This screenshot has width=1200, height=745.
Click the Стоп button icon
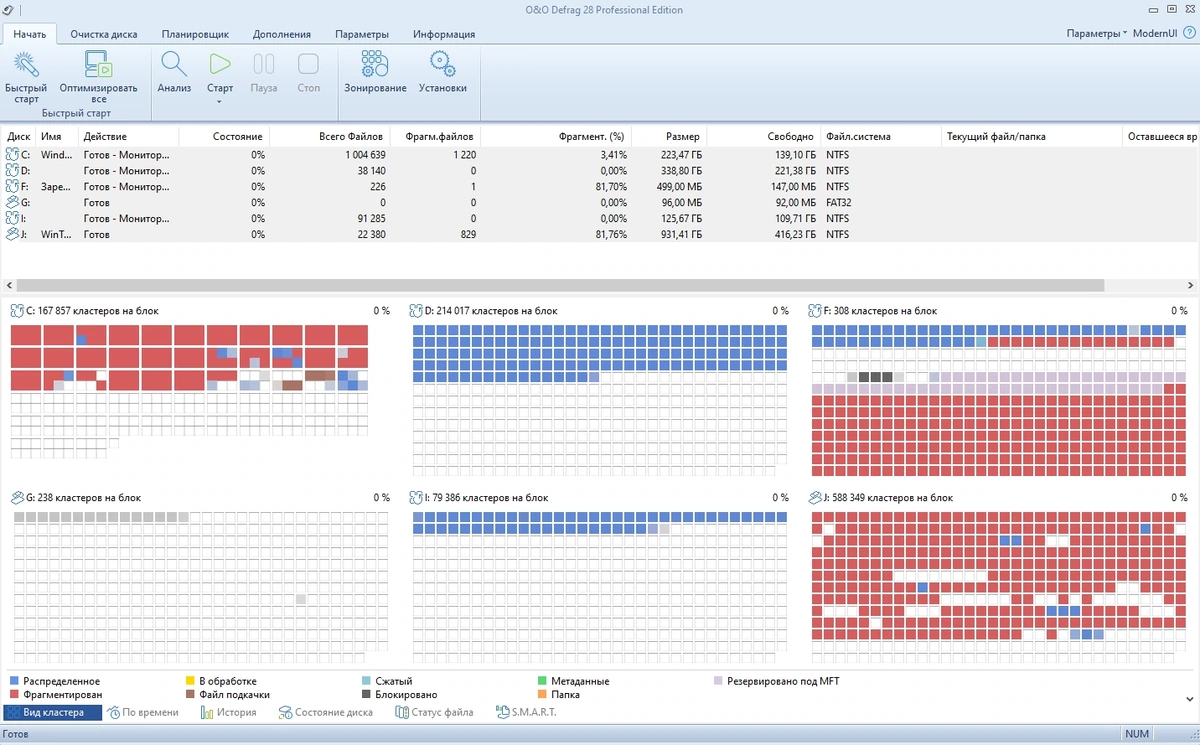pyautogui.click(x=309, y=64)
